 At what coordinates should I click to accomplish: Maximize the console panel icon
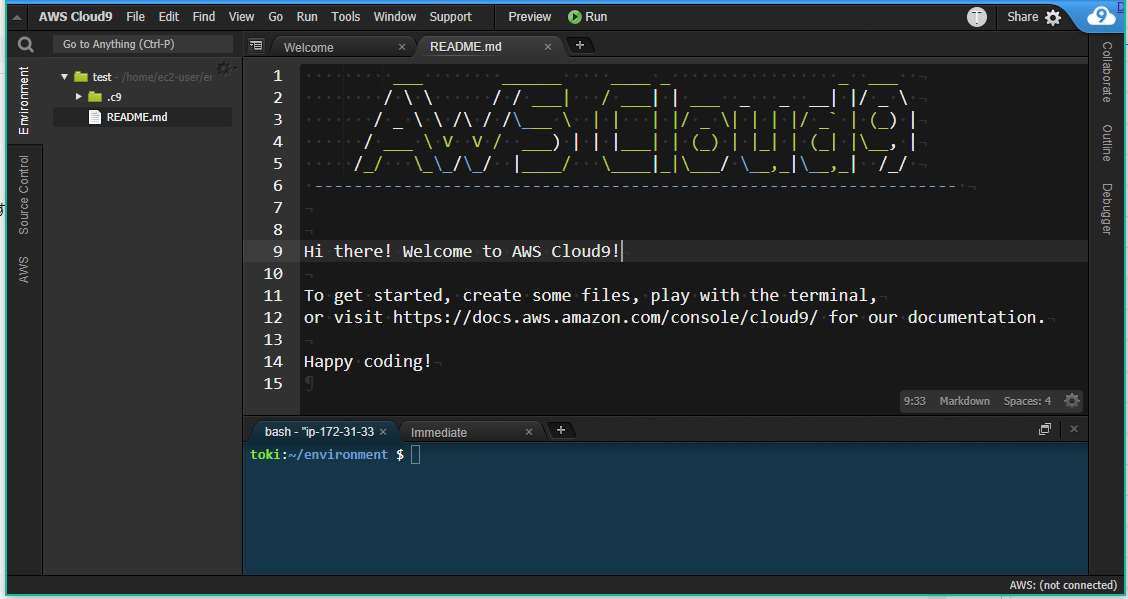click(1045, 429)
